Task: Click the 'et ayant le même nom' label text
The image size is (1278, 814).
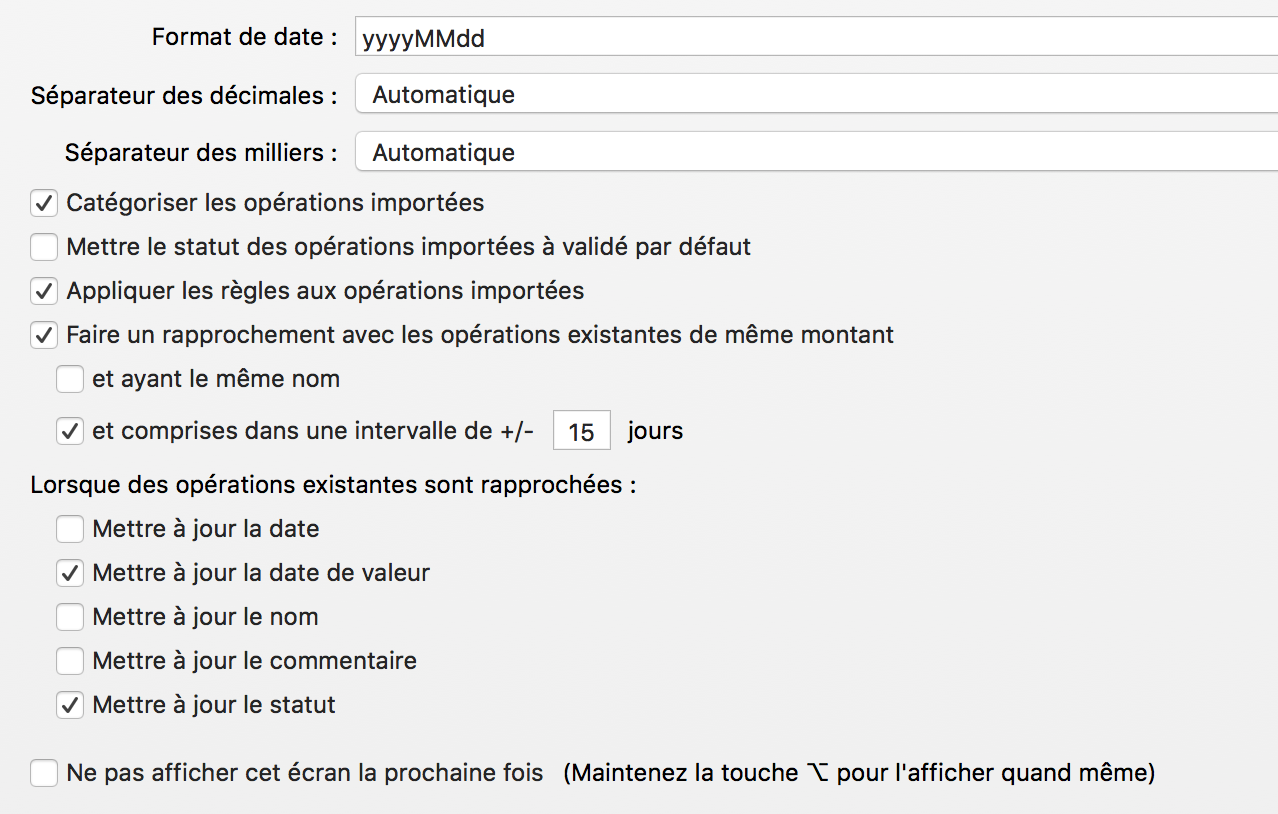Action: pyautogui.click(x=216, y=379)
